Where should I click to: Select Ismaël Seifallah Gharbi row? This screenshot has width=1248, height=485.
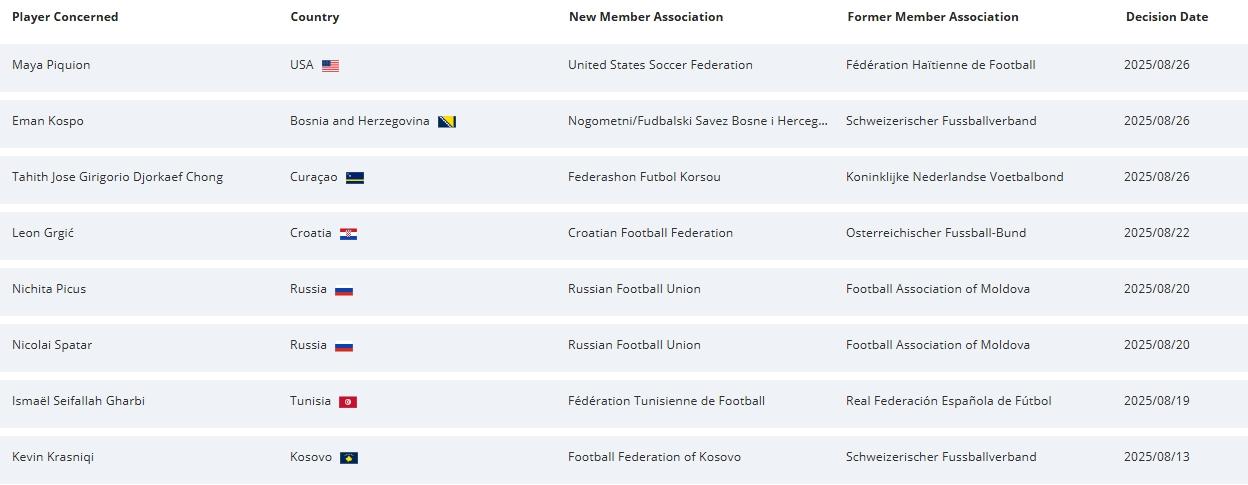click(x=624, y=404)
